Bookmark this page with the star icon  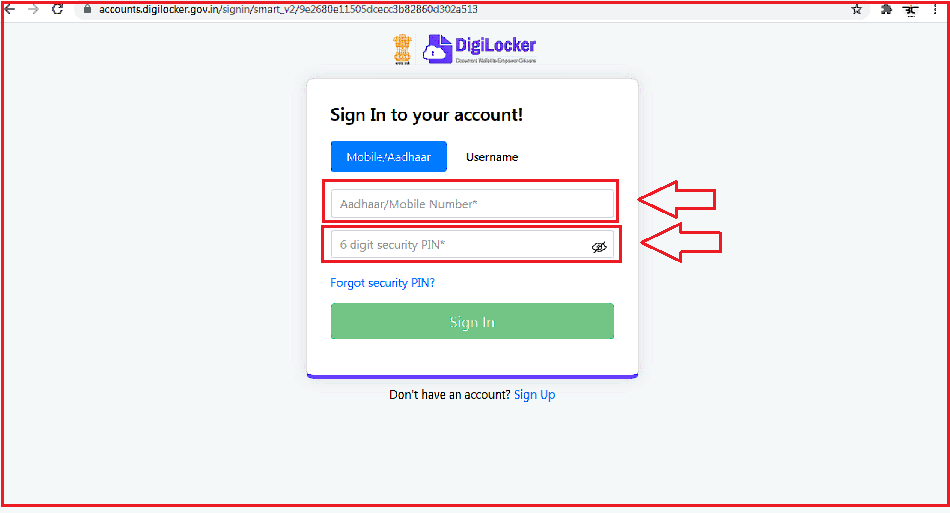click(856, 9)
